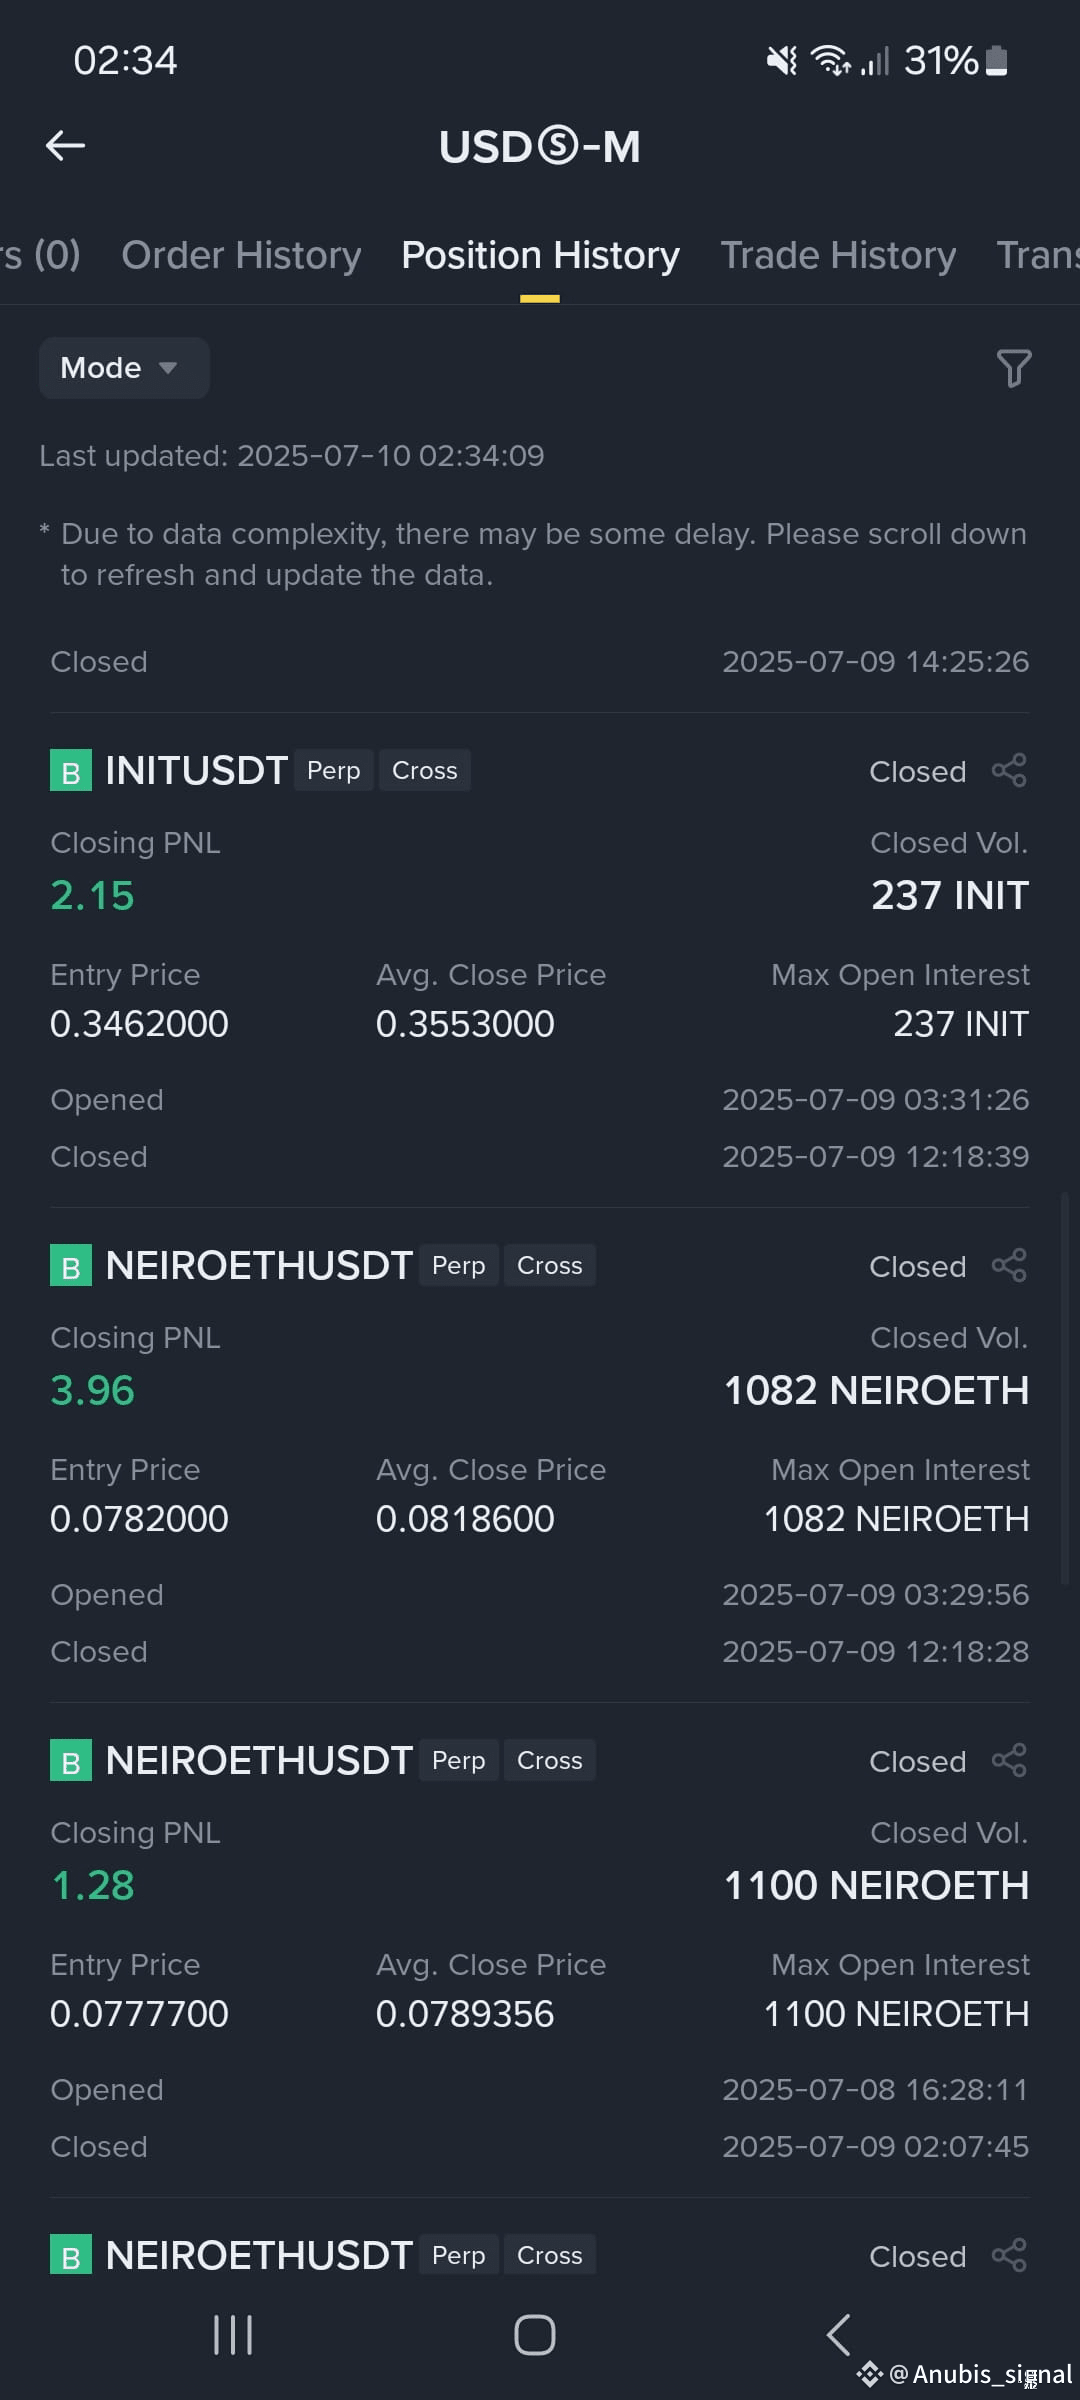Switch to the Order History tab

click(241, 256)
